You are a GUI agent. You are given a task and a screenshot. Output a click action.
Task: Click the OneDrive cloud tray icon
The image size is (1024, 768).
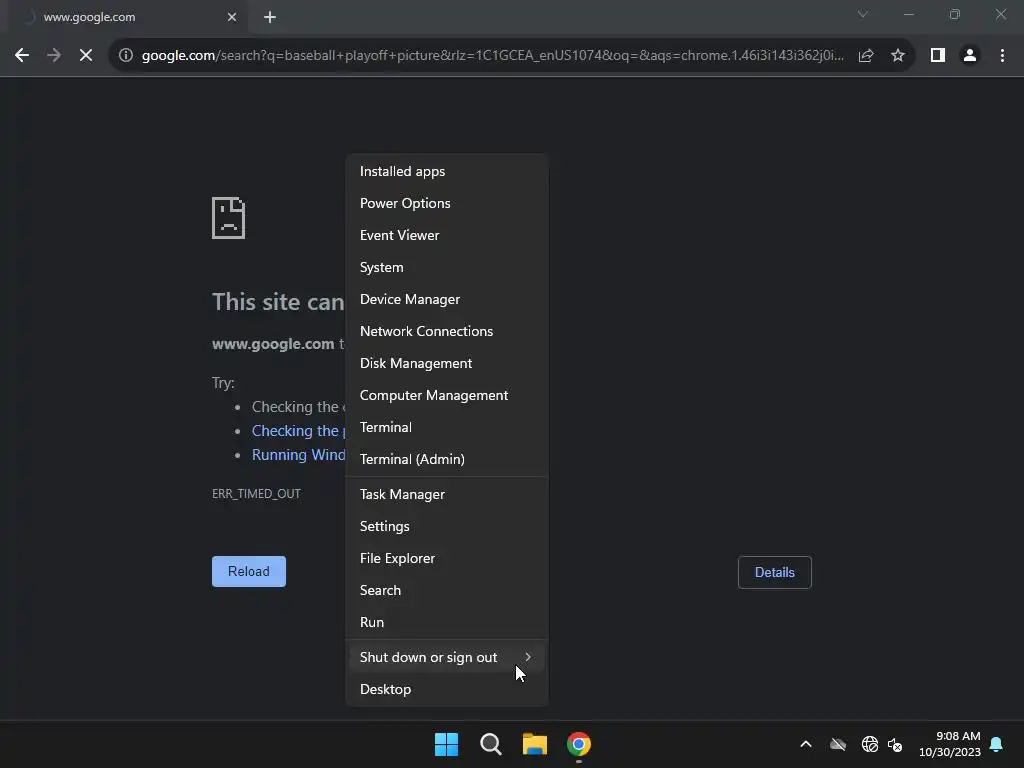[x=838, y=744]
